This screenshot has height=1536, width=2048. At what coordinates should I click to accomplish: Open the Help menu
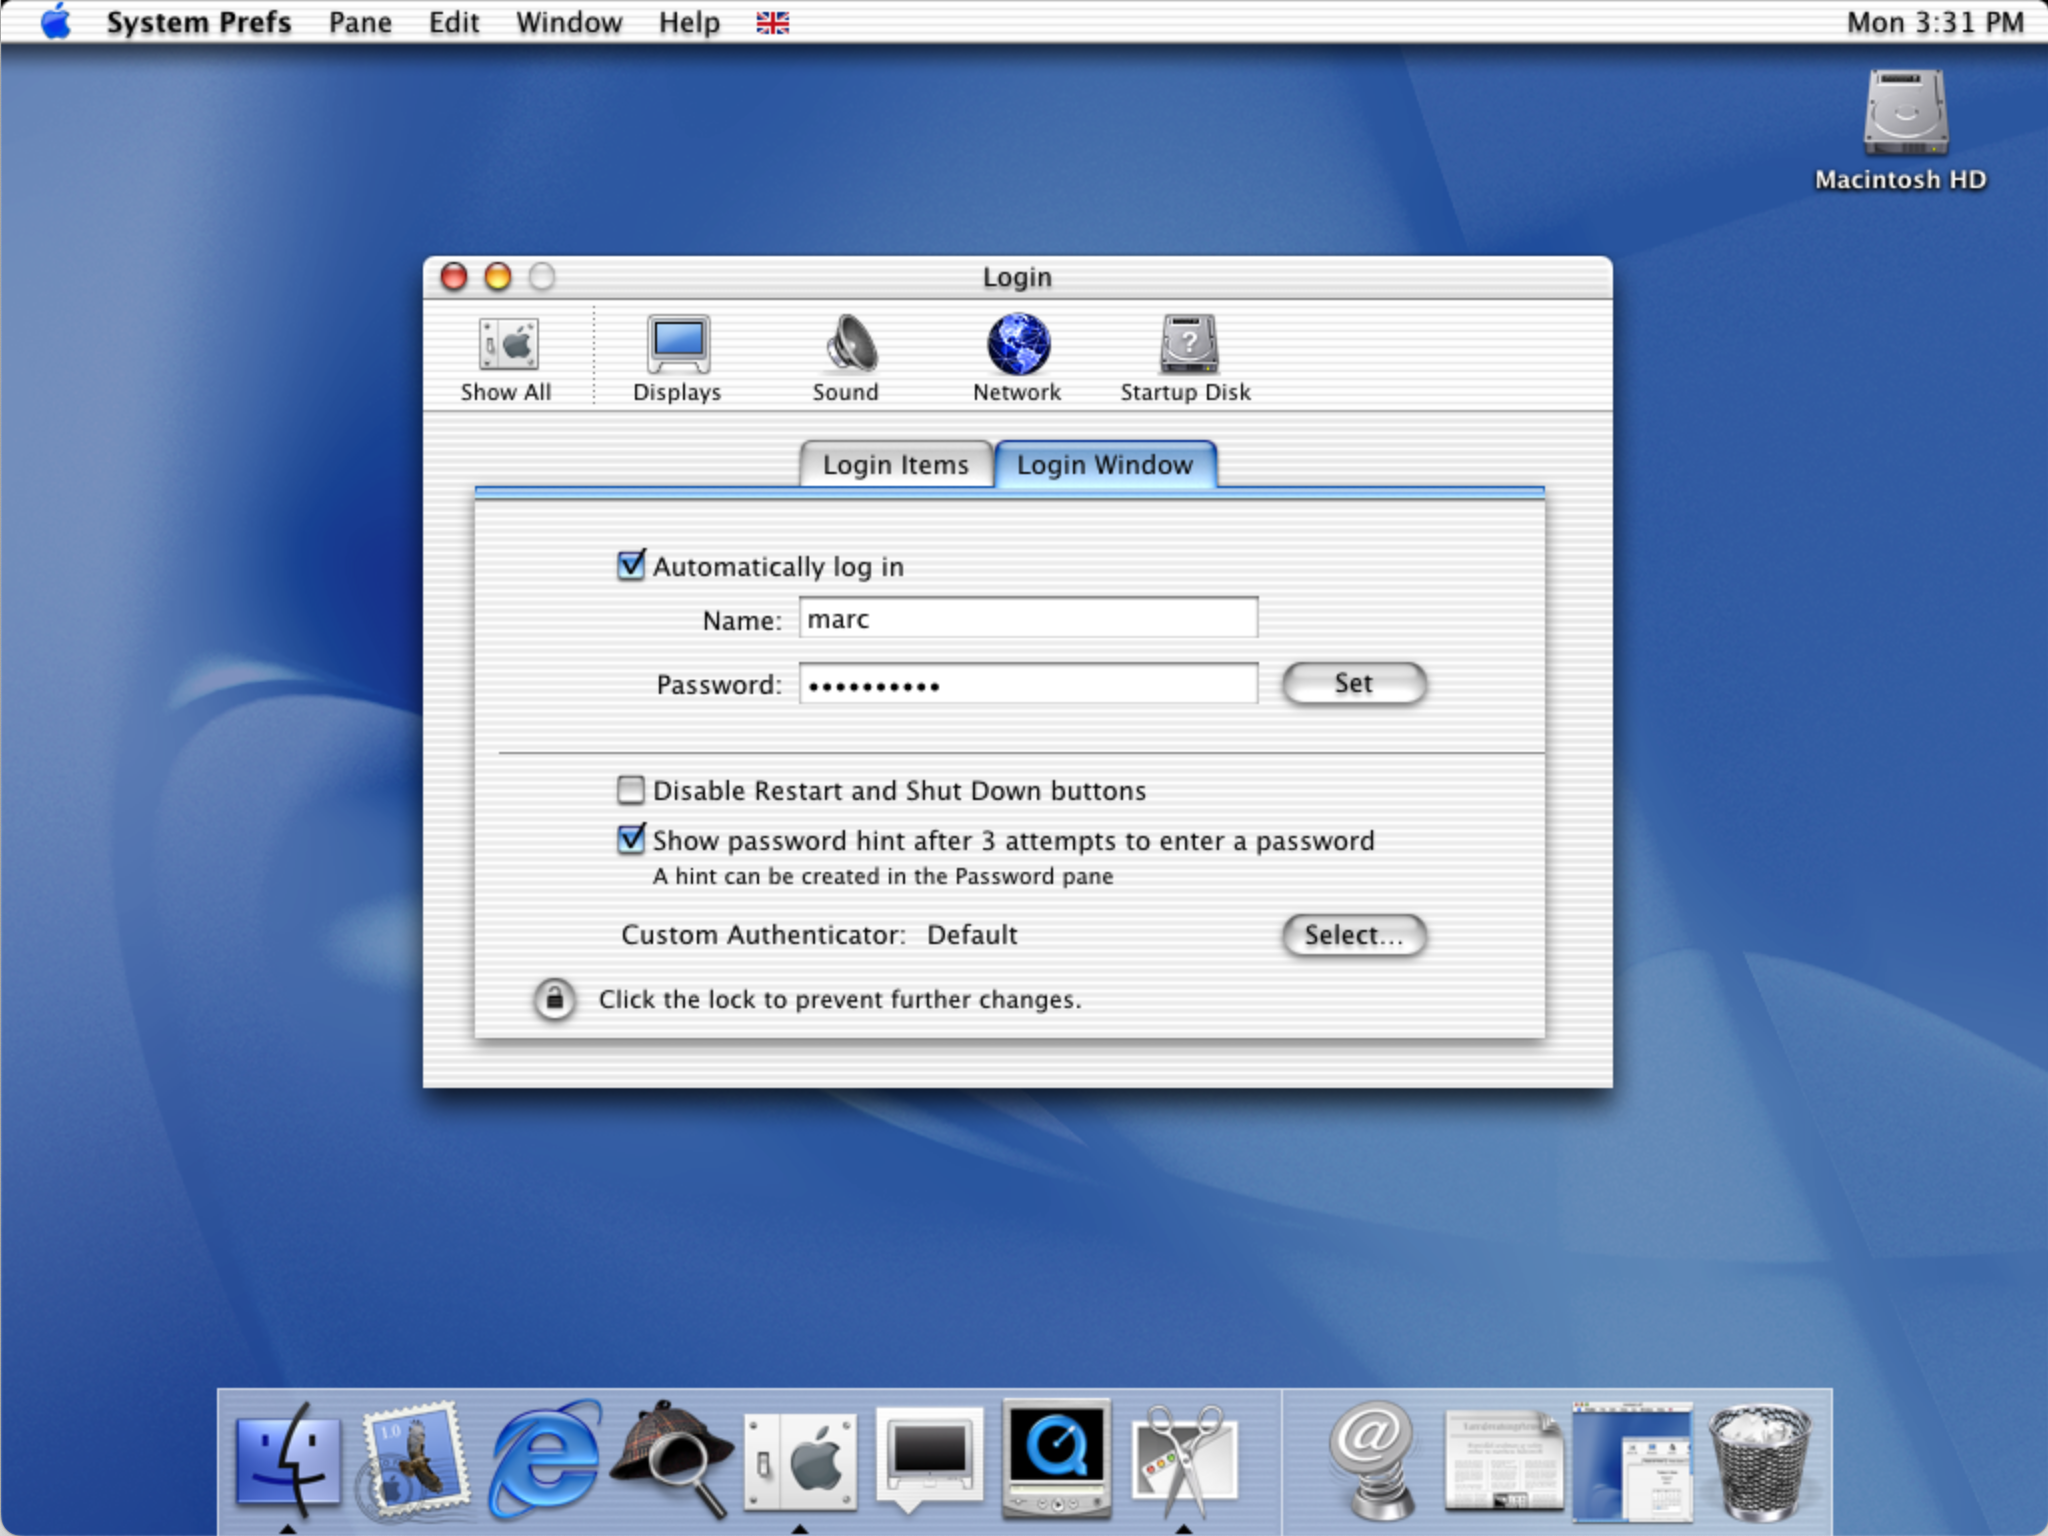tap(689, 22)
